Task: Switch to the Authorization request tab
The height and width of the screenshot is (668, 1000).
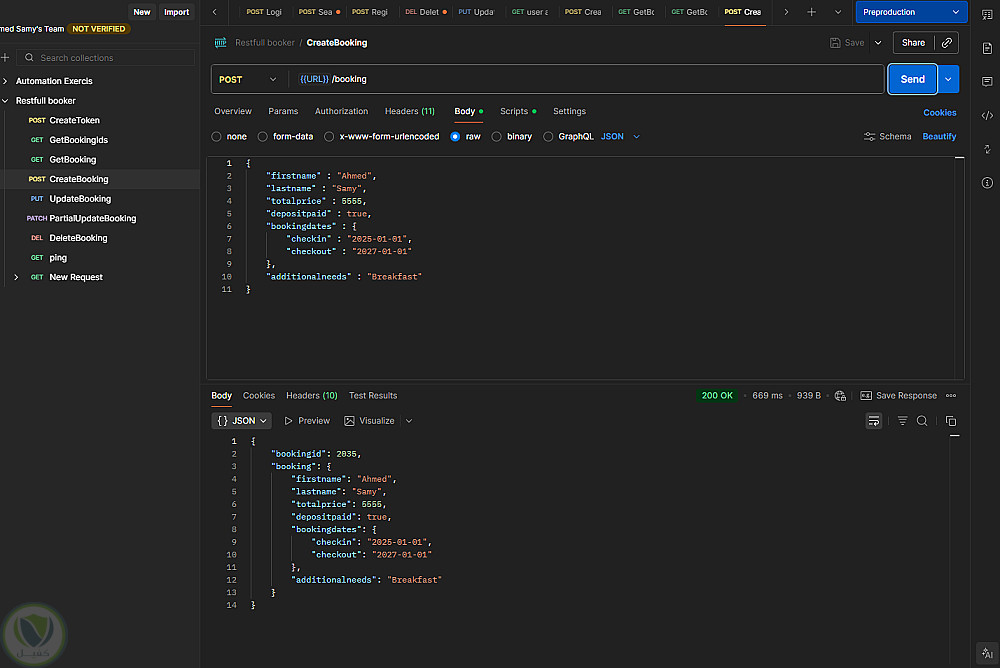Action: click(341, 111)
